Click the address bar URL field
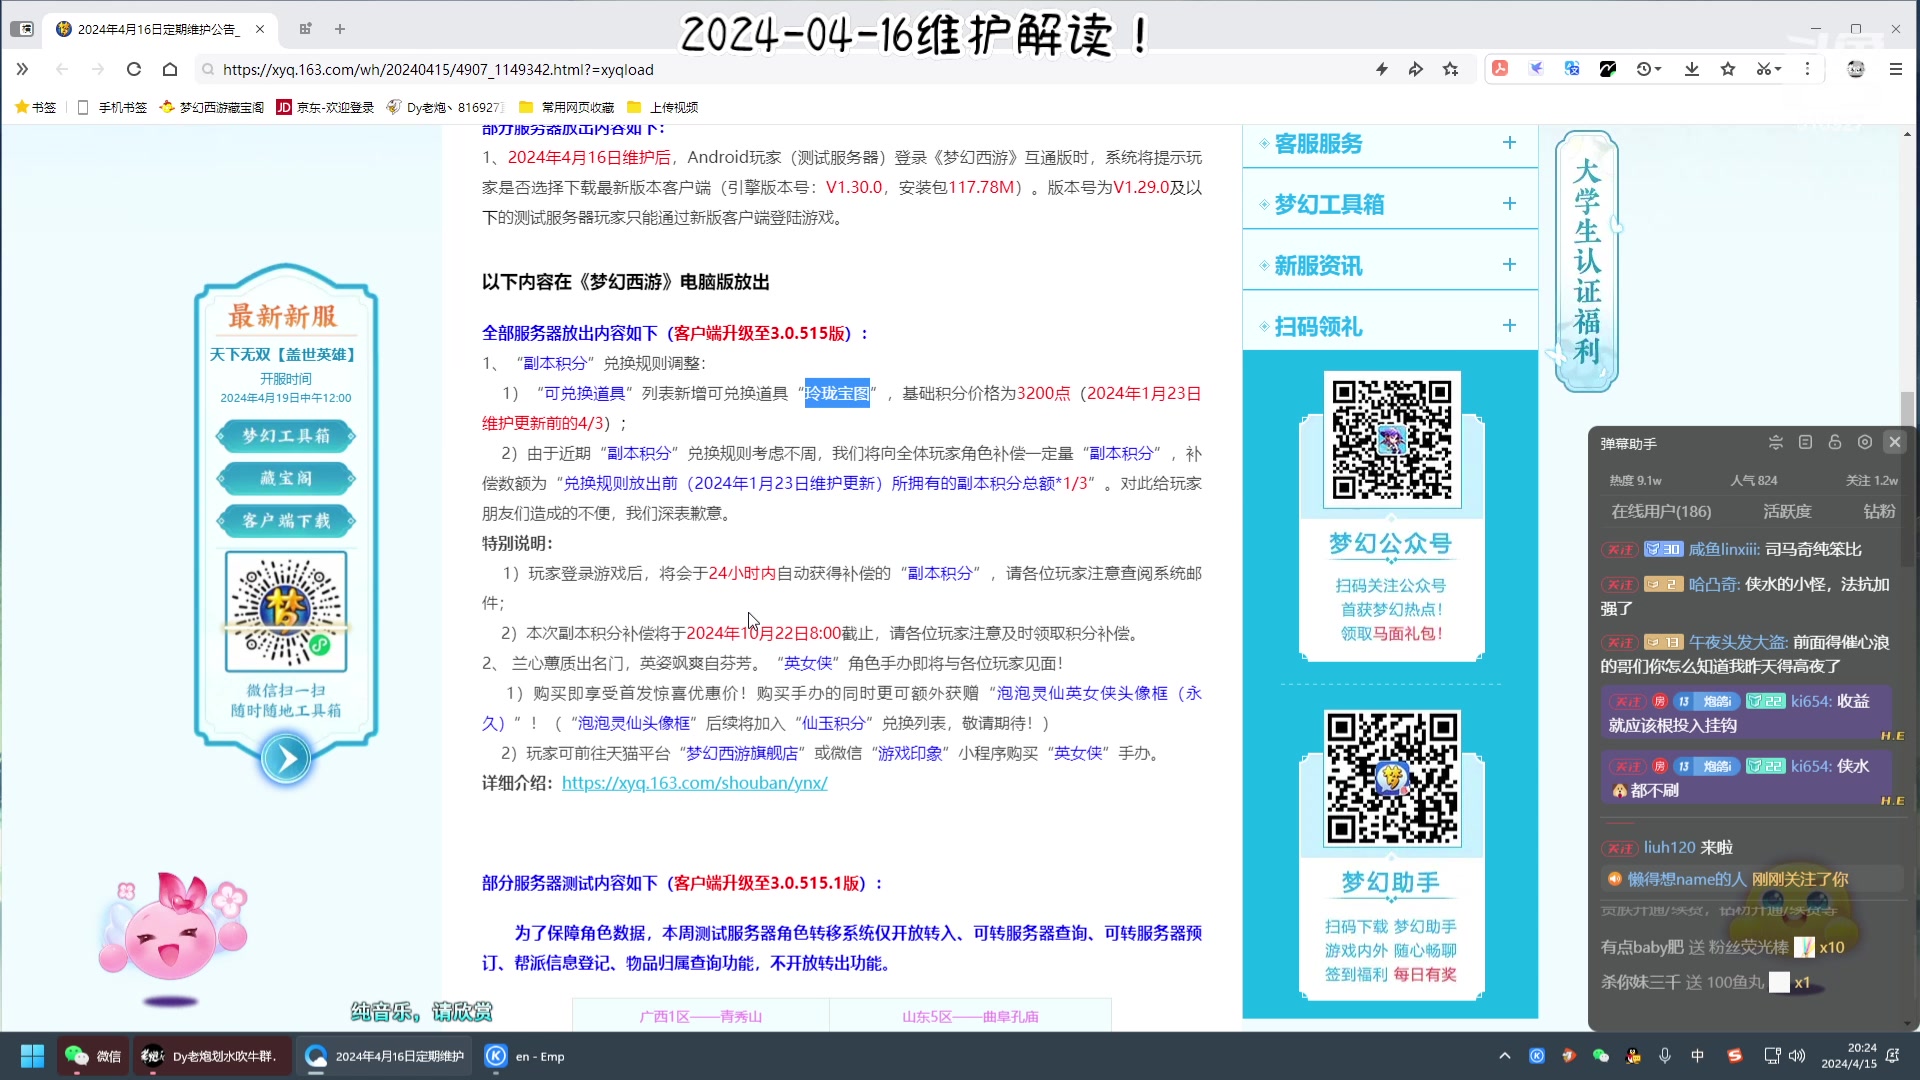This screenshot has width=1920, height=1080. click(780, 69)
